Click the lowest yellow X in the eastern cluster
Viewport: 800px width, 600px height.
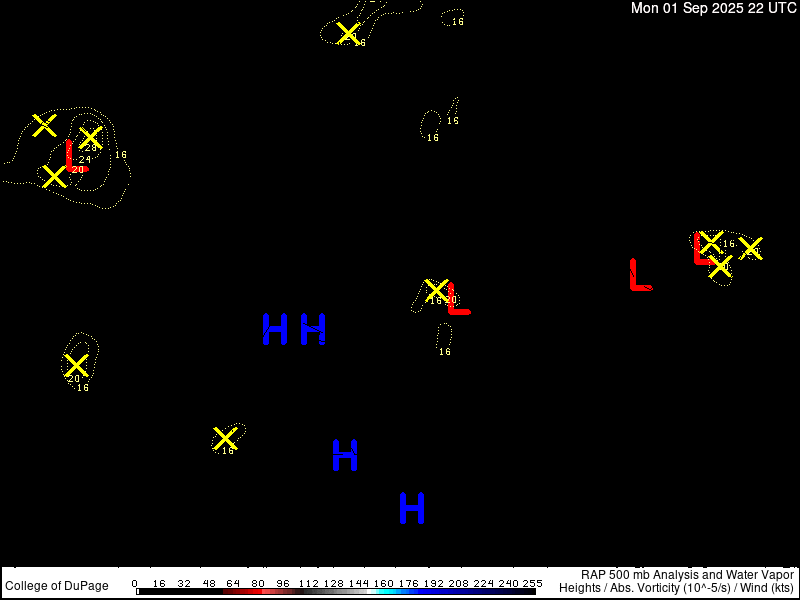tap(720, 266)
